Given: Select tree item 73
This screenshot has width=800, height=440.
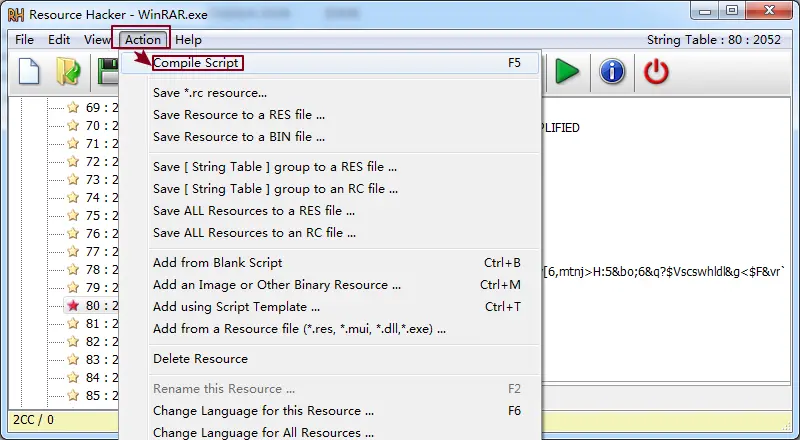Looking at the screenshot, I should [101, 180].
